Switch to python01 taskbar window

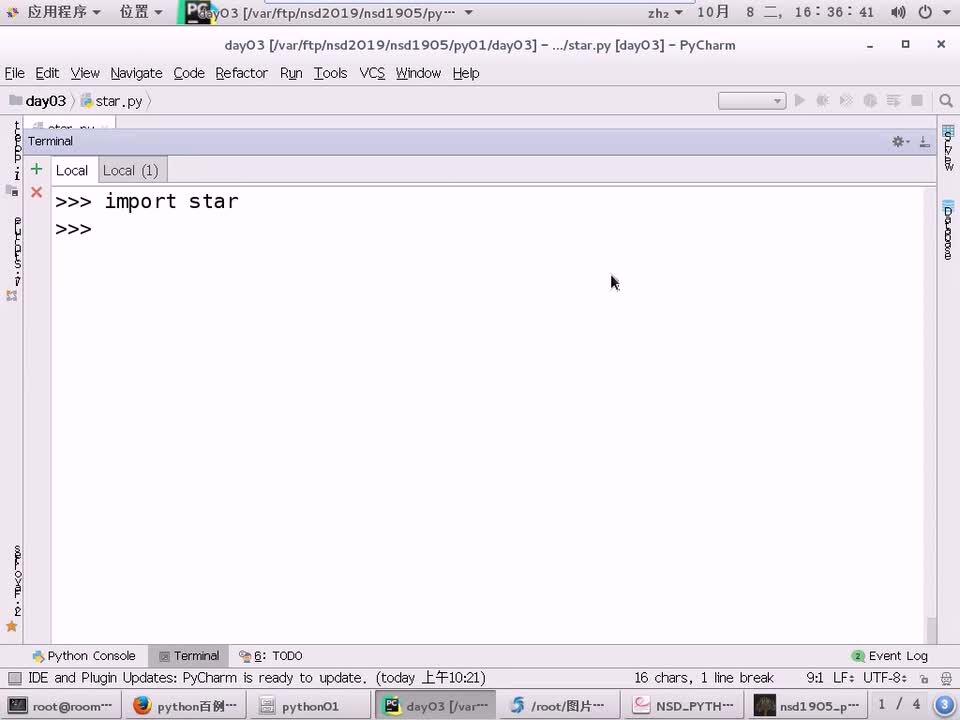click(309, 706)
